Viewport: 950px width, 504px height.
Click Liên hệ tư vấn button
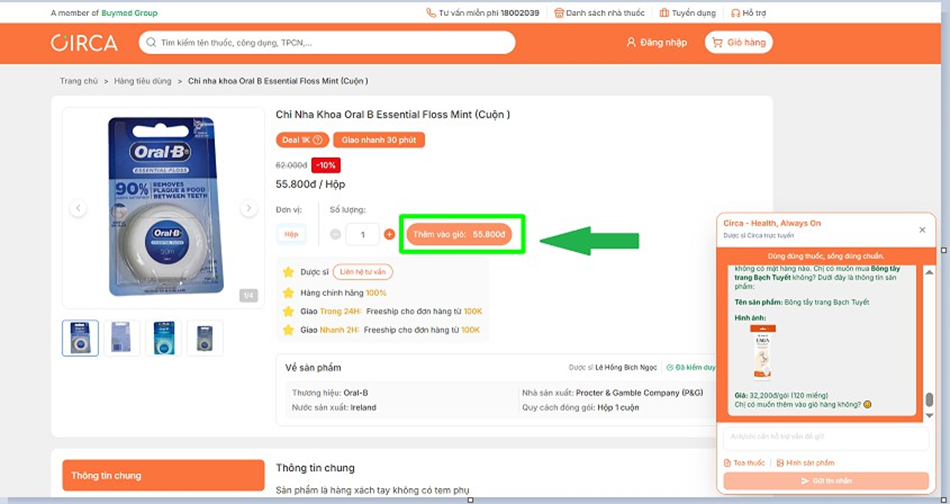[362, 272]
